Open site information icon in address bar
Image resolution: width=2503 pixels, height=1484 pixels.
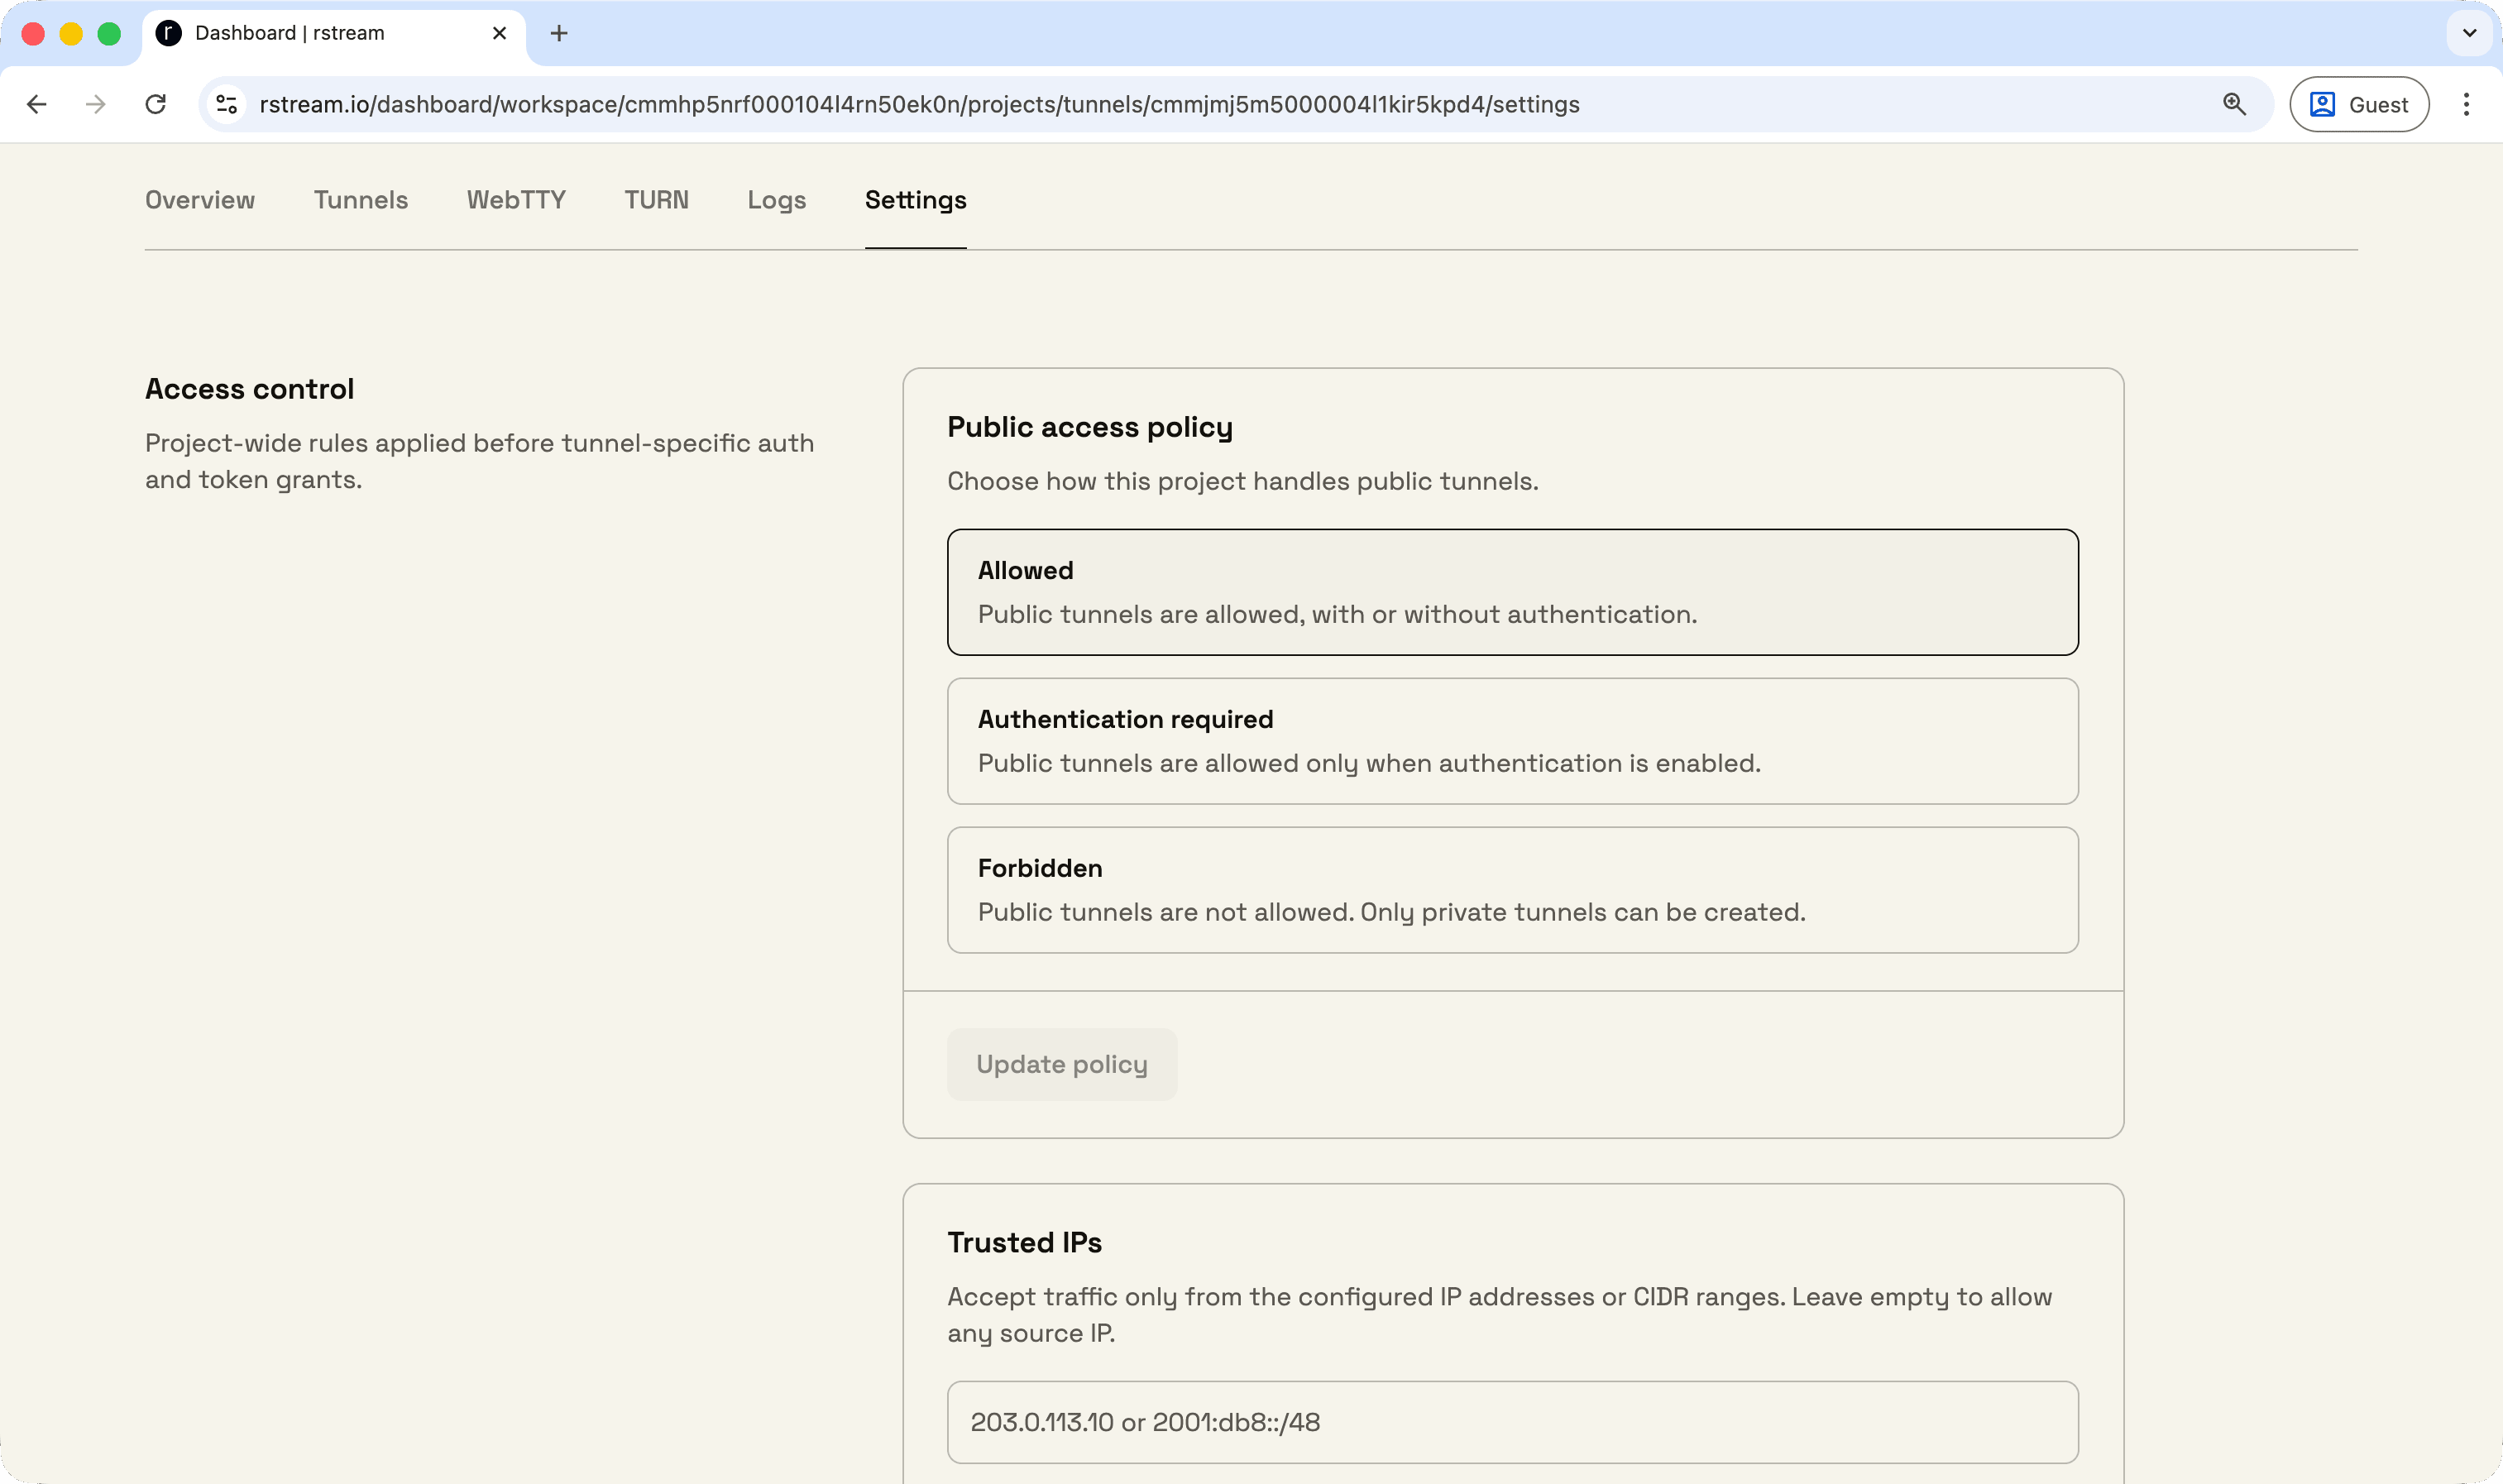point(227,104)
